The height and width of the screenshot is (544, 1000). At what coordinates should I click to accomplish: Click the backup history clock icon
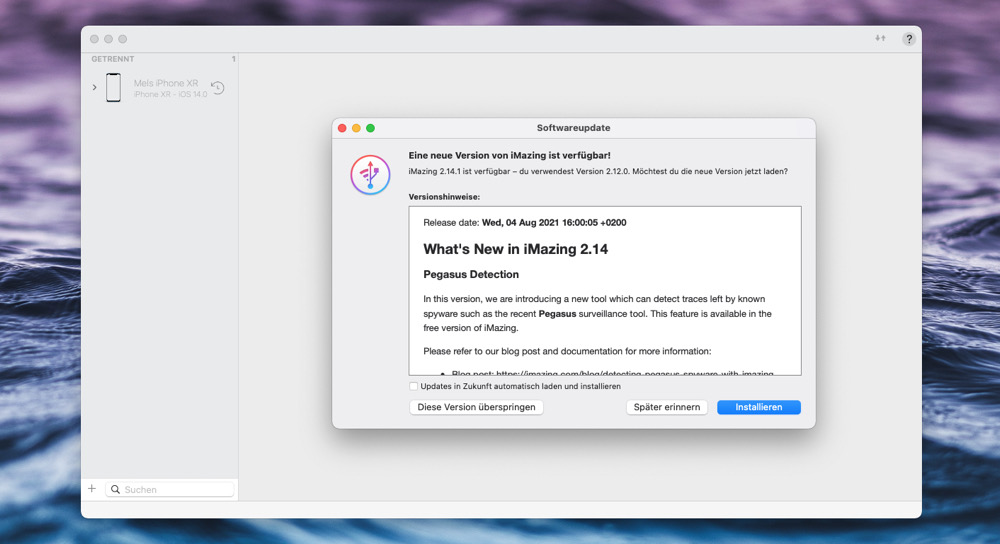pos(217,87)
